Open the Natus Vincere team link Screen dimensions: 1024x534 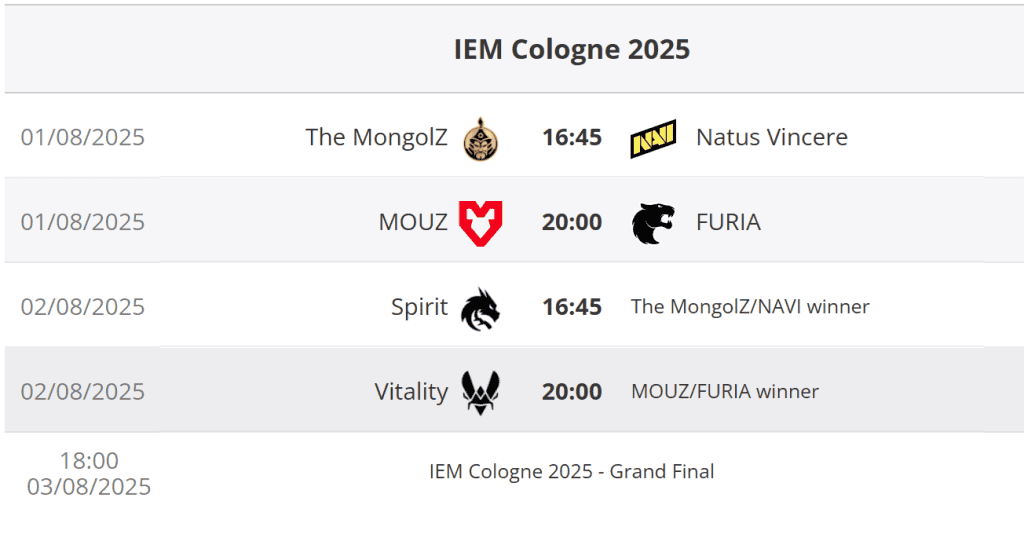point(771,137)
